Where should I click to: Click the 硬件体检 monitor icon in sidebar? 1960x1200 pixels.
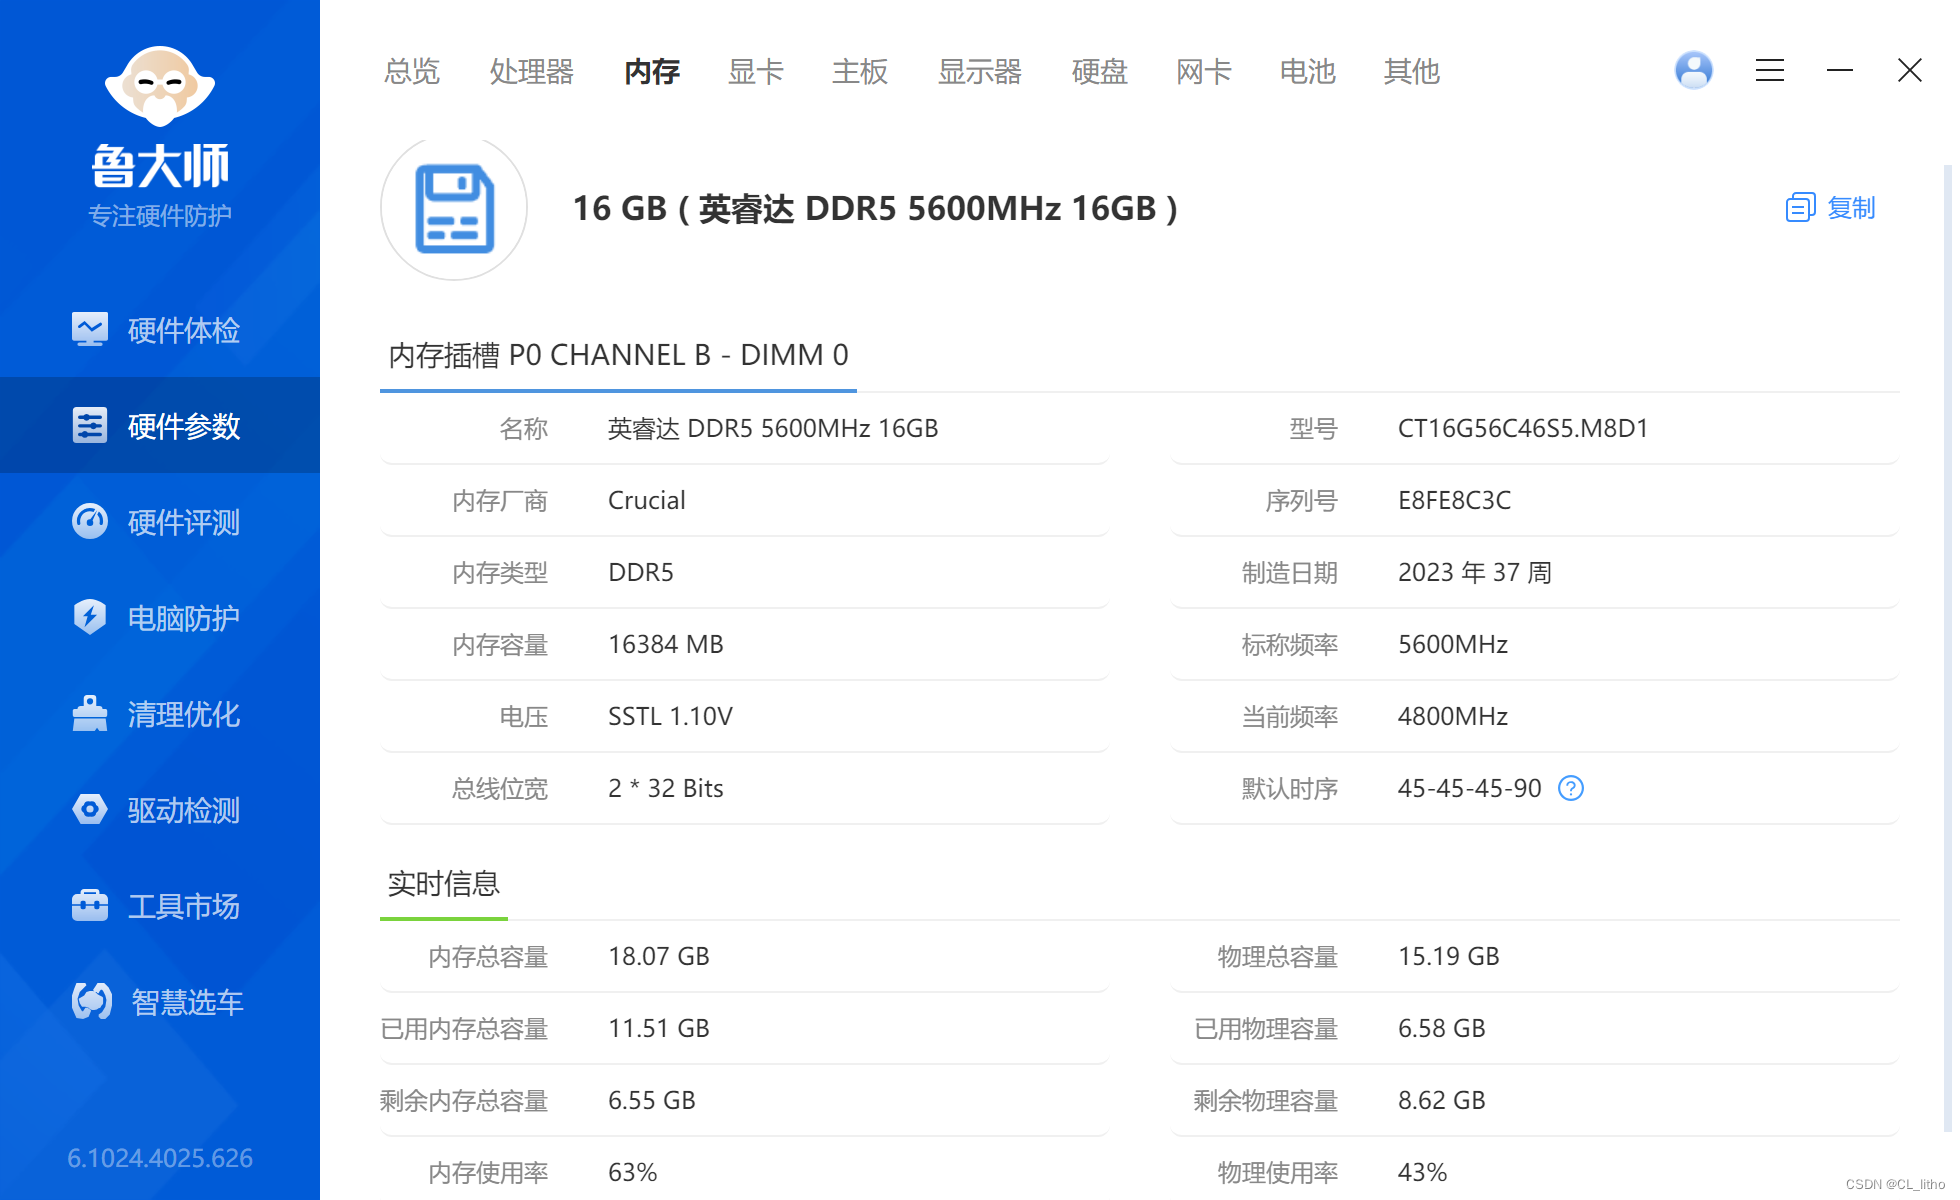pyautogui.click(x=89, y=329)
